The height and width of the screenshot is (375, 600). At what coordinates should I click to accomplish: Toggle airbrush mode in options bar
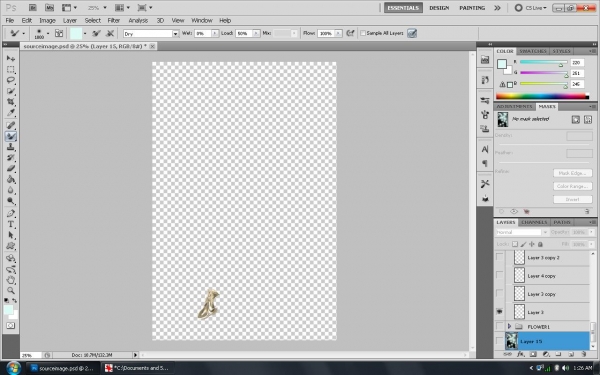pyautogui.click(x=350, y=33)
